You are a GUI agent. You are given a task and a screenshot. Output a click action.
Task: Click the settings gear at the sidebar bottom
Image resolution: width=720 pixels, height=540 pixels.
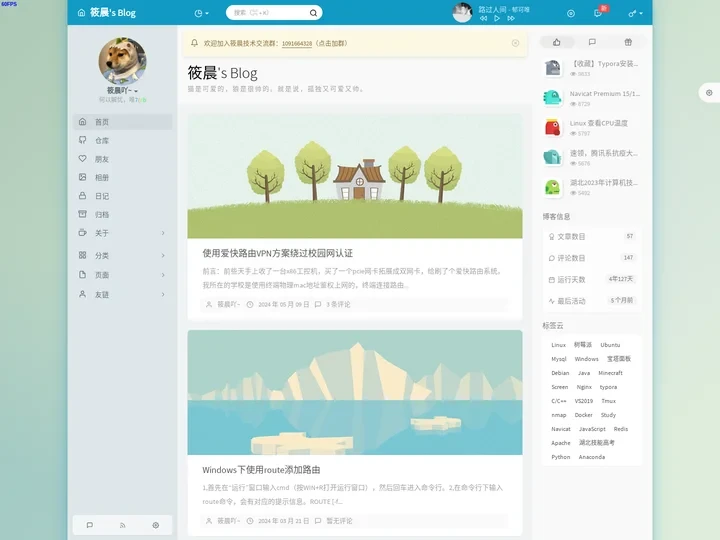coord(156,525)
